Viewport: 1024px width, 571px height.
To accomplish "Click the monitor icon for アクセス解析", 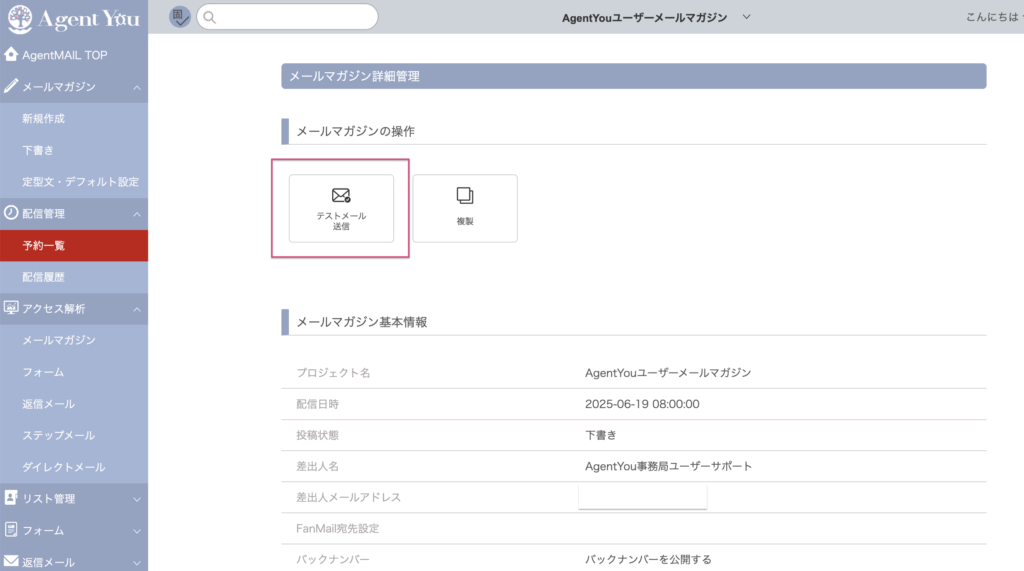I will pos(10,308).
